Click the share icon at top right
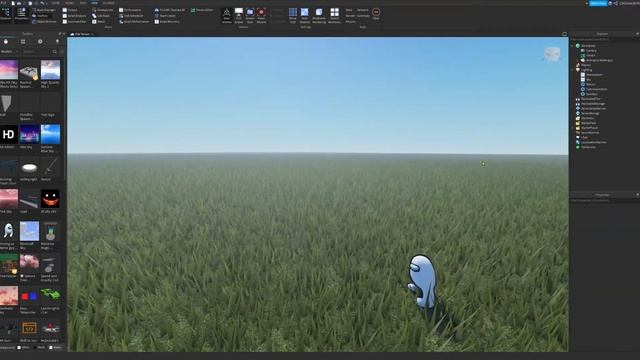This screenshot has height=360, width=640. coord(615,3)
